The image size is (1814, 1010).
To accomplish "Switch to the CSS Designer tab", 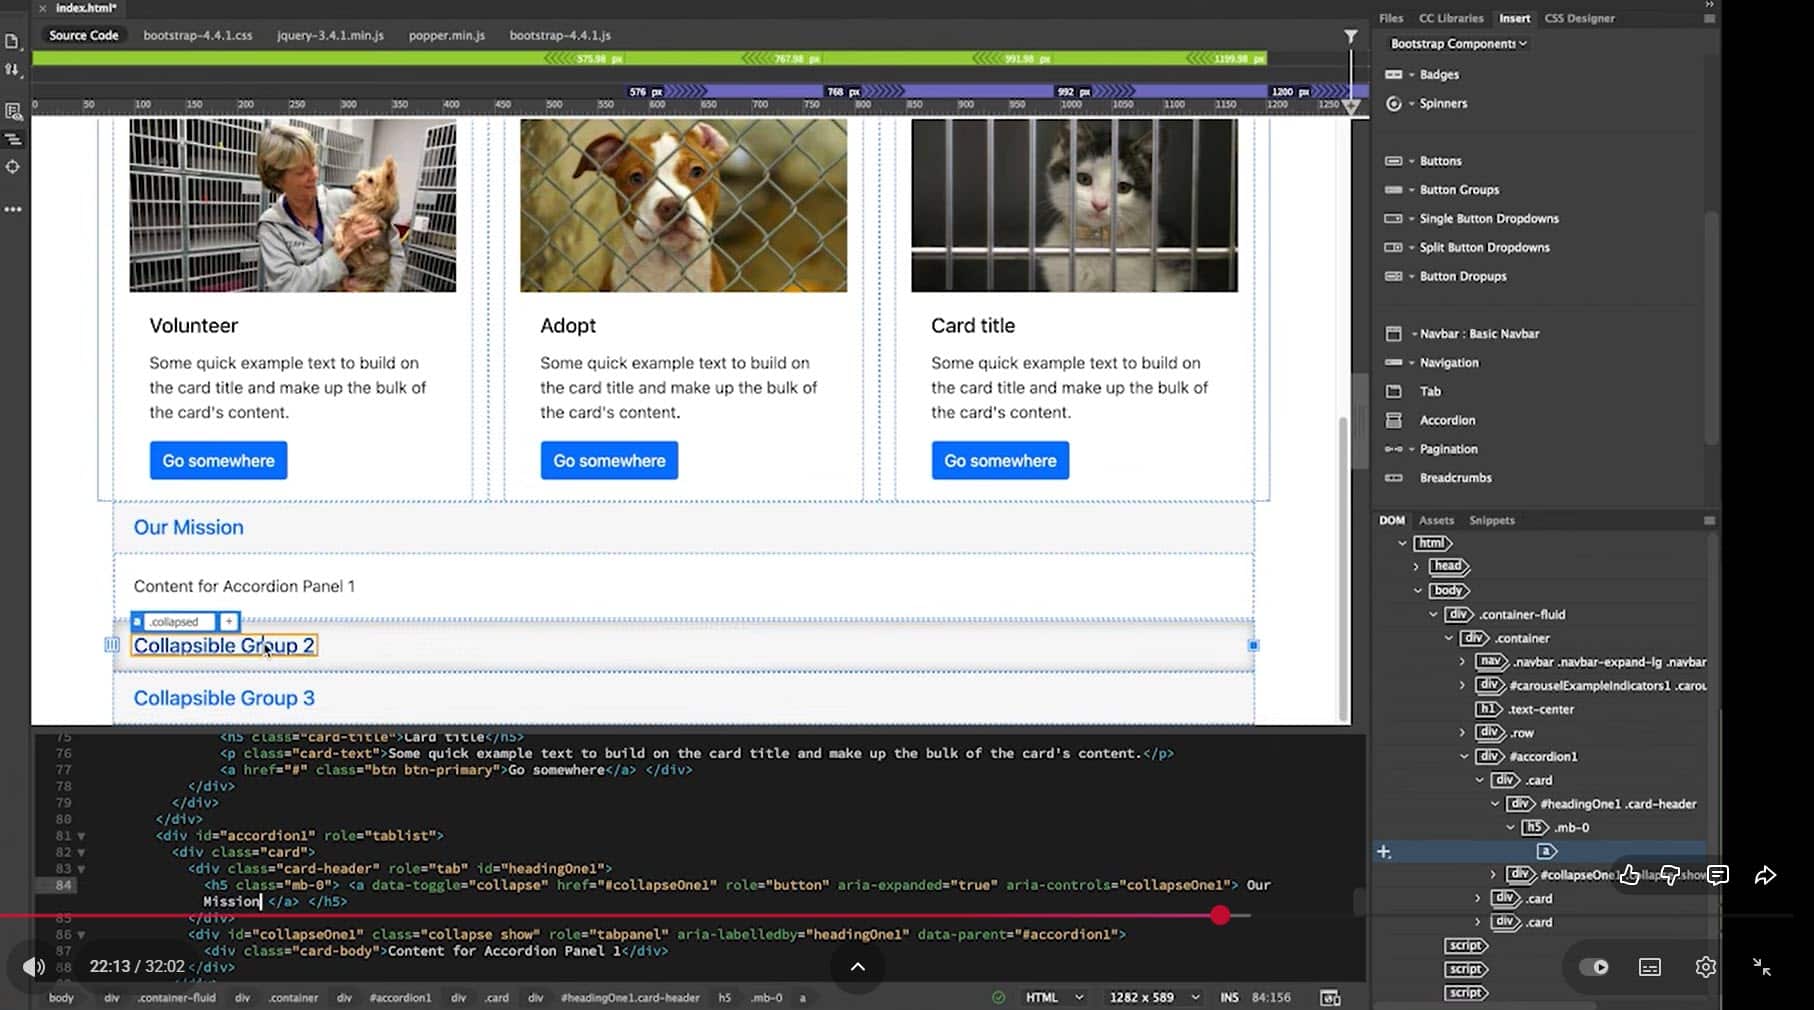I will tap(1579, 18).
